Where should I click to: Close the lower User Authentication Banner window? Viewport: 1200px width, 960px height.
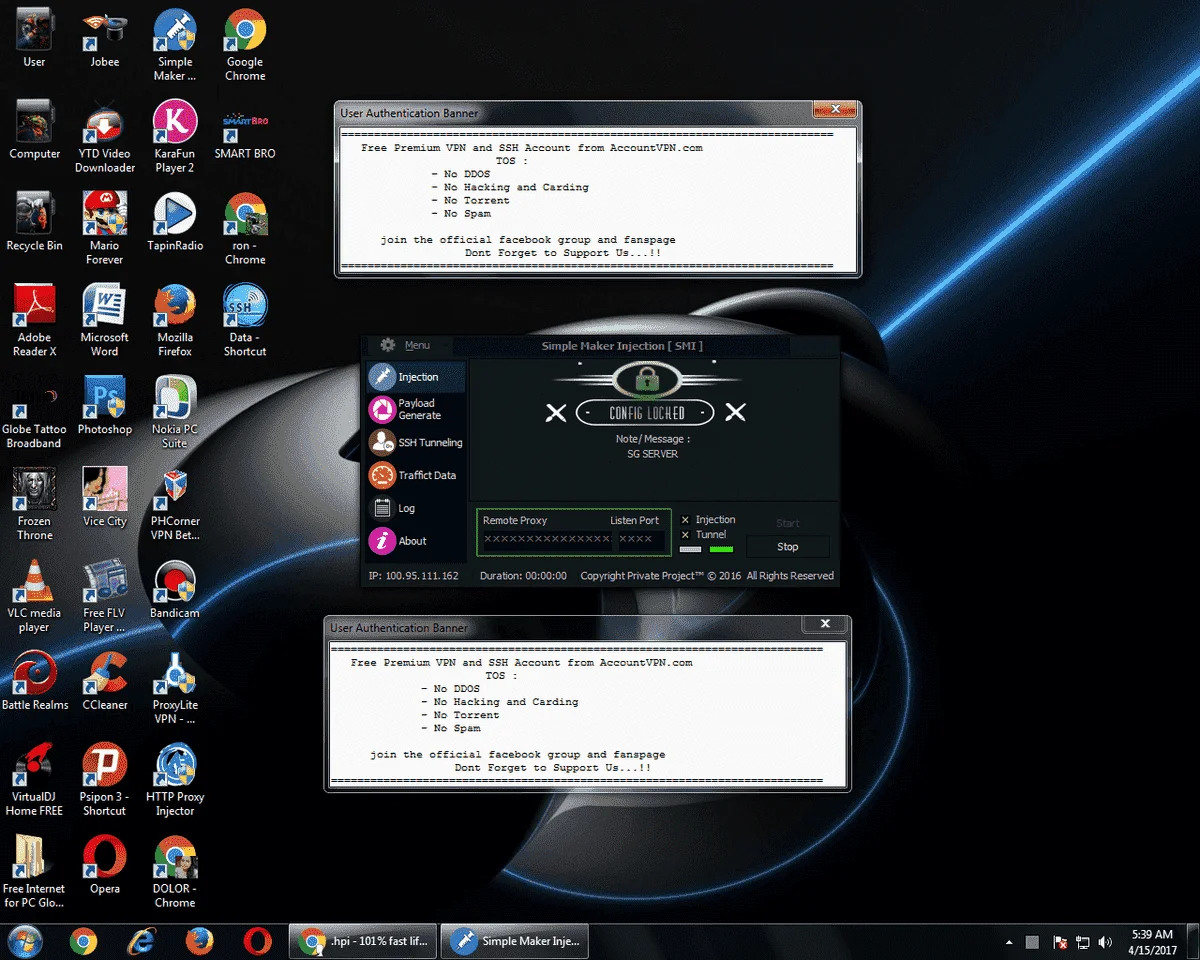tap(825, 623)
